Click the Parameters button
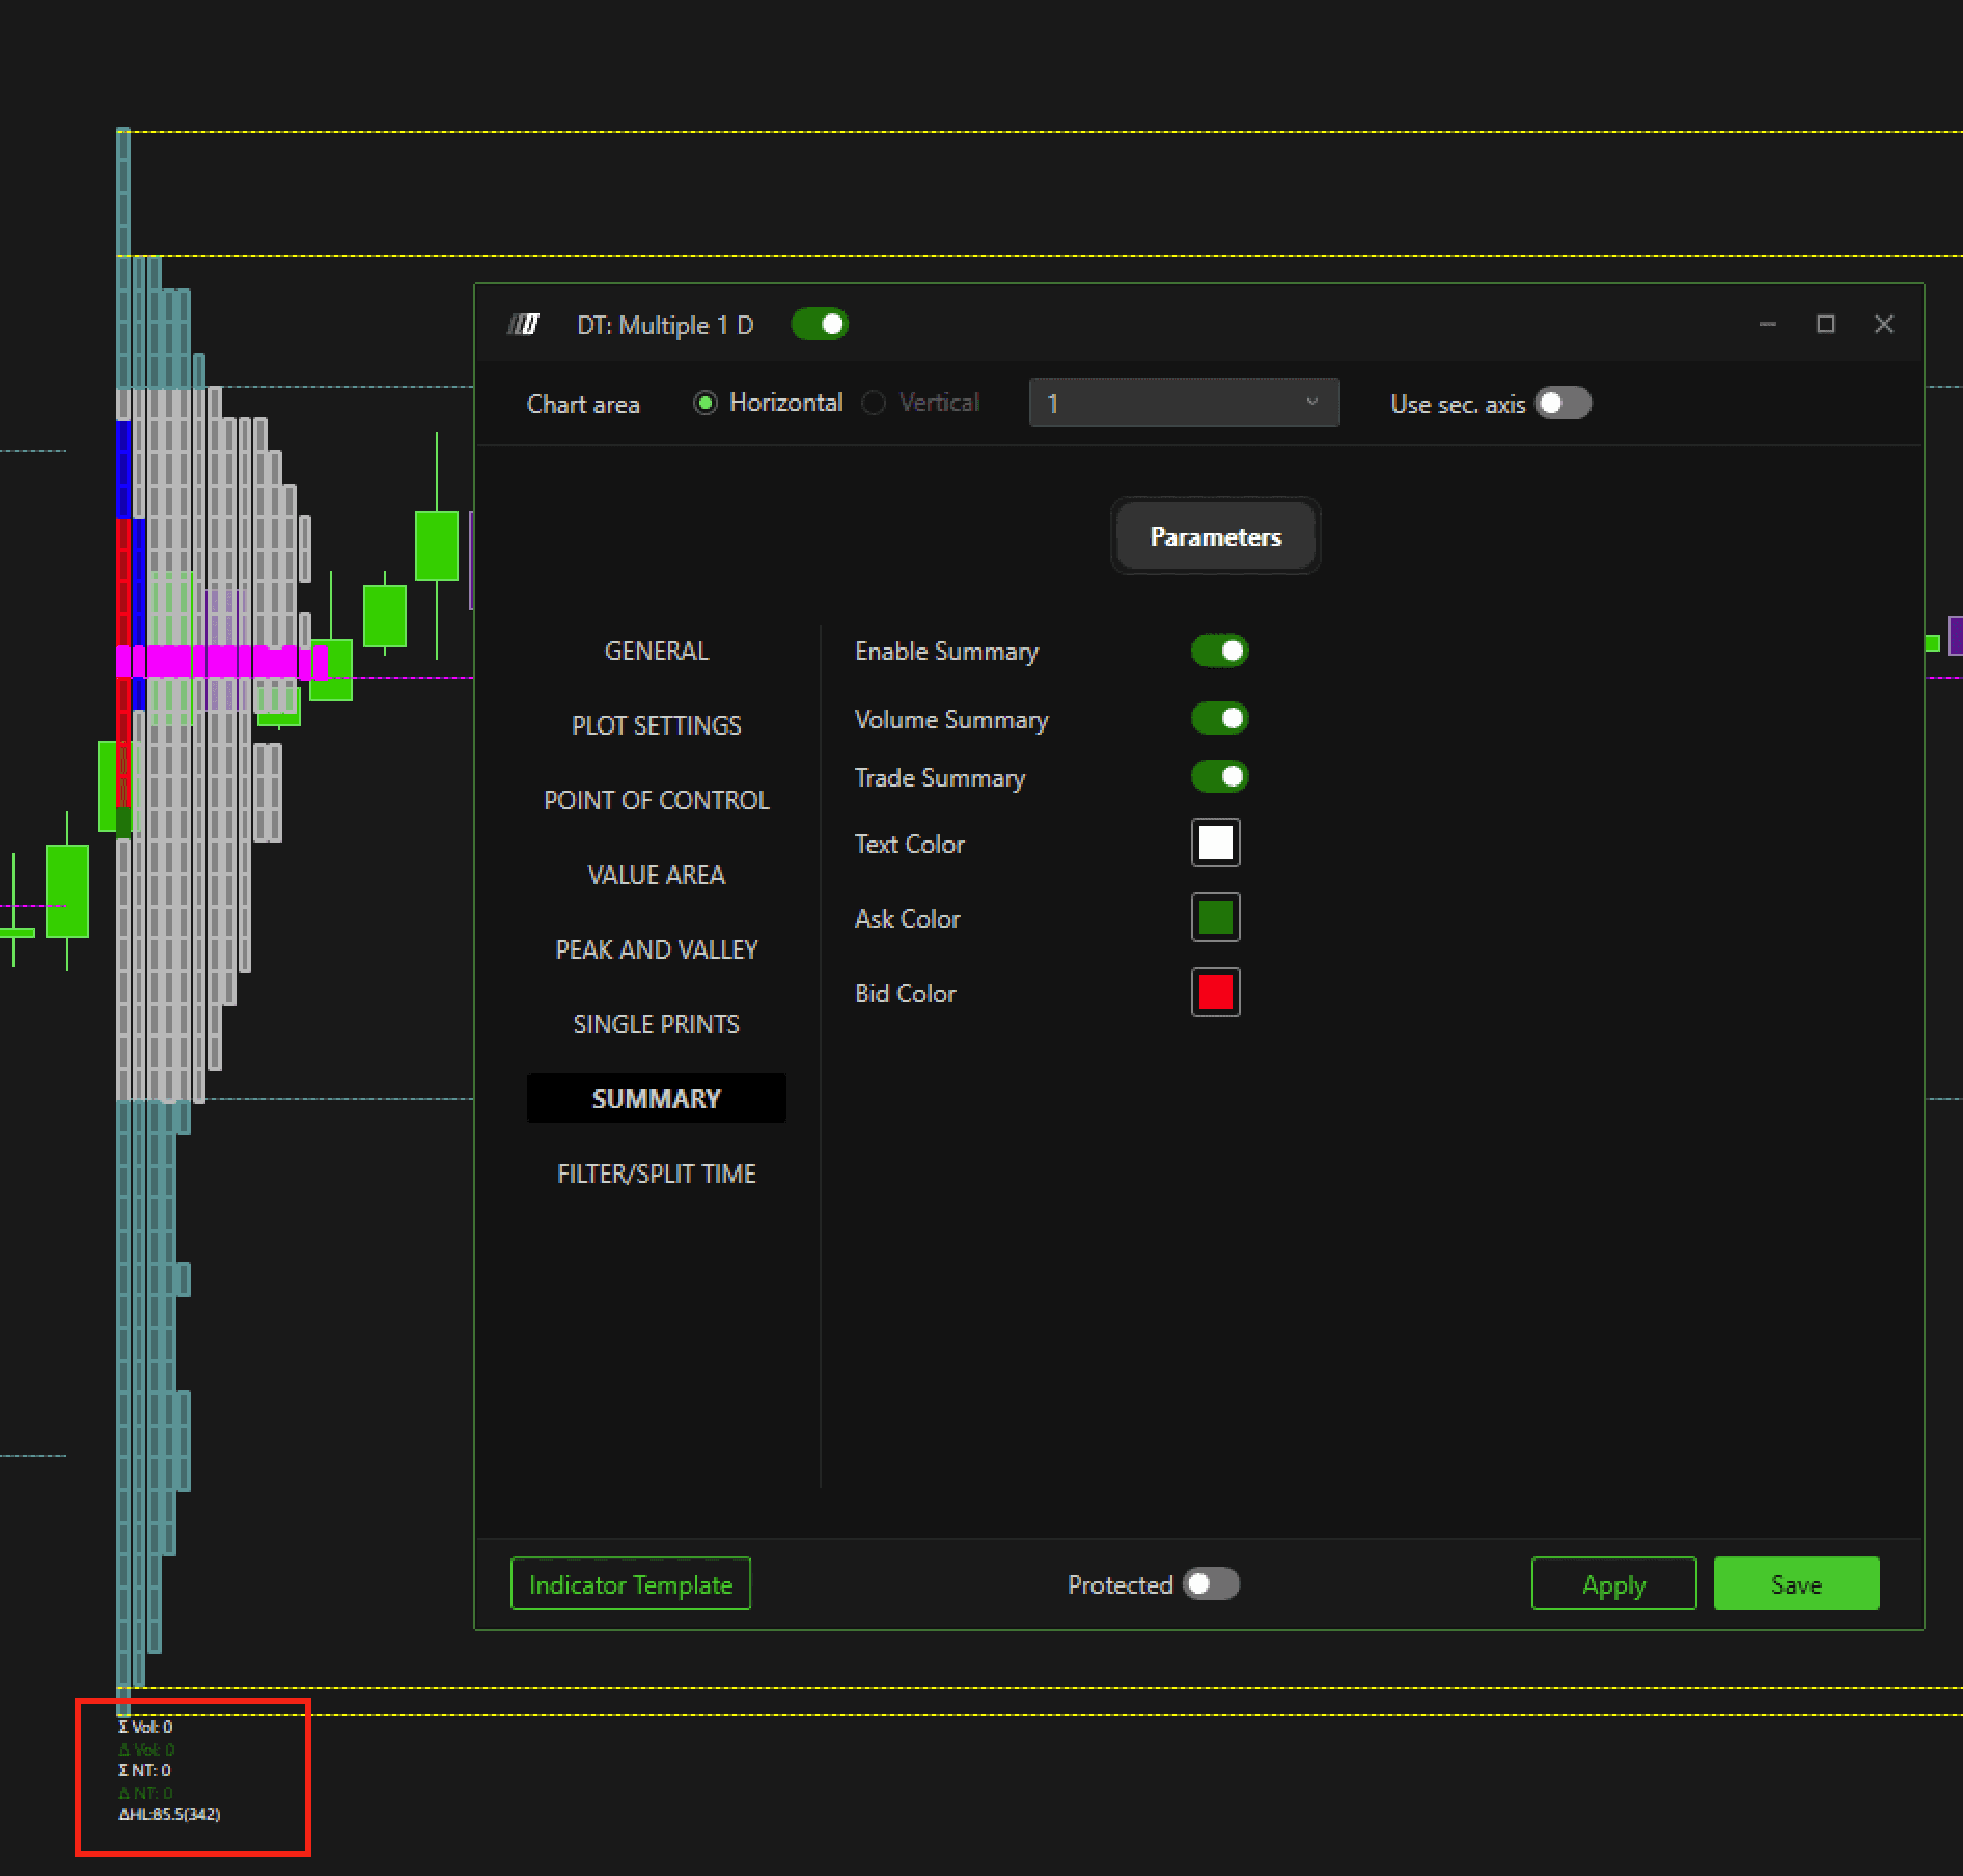 pos(1215,537)
